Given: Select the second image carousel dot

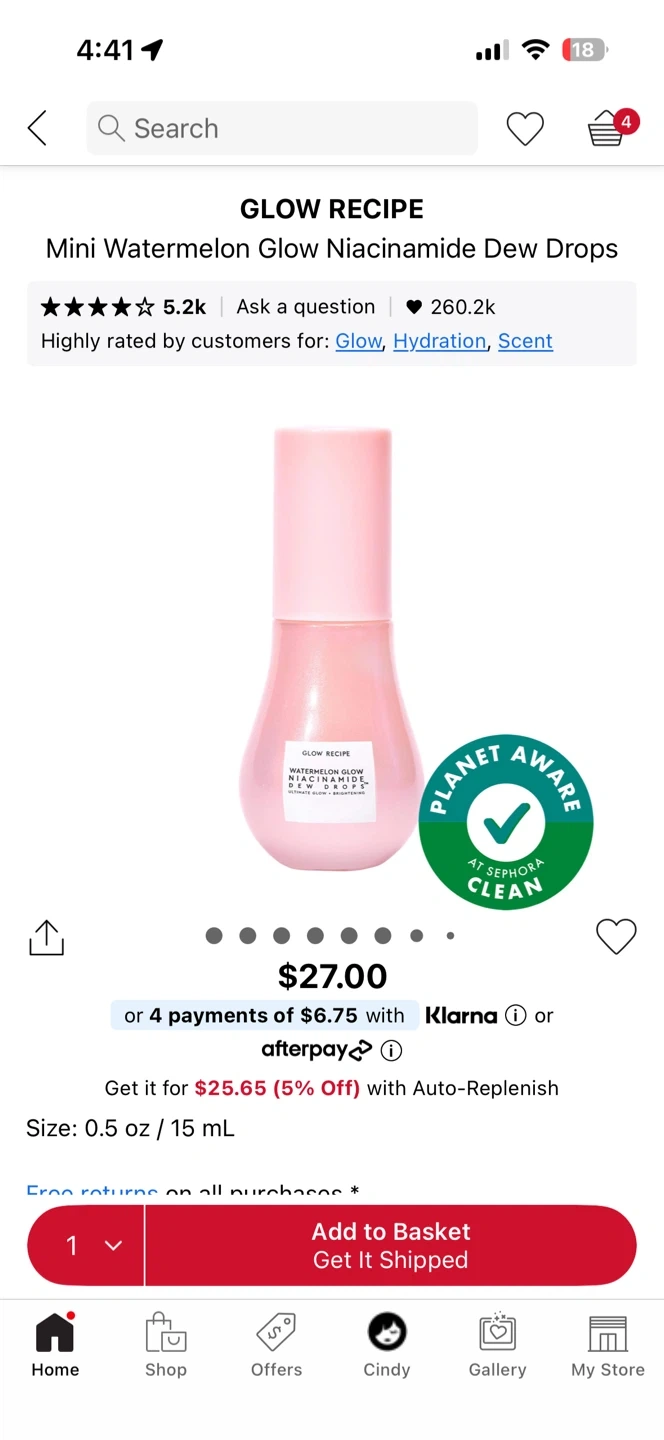Looking at the screenshot, I should point(248,936).
